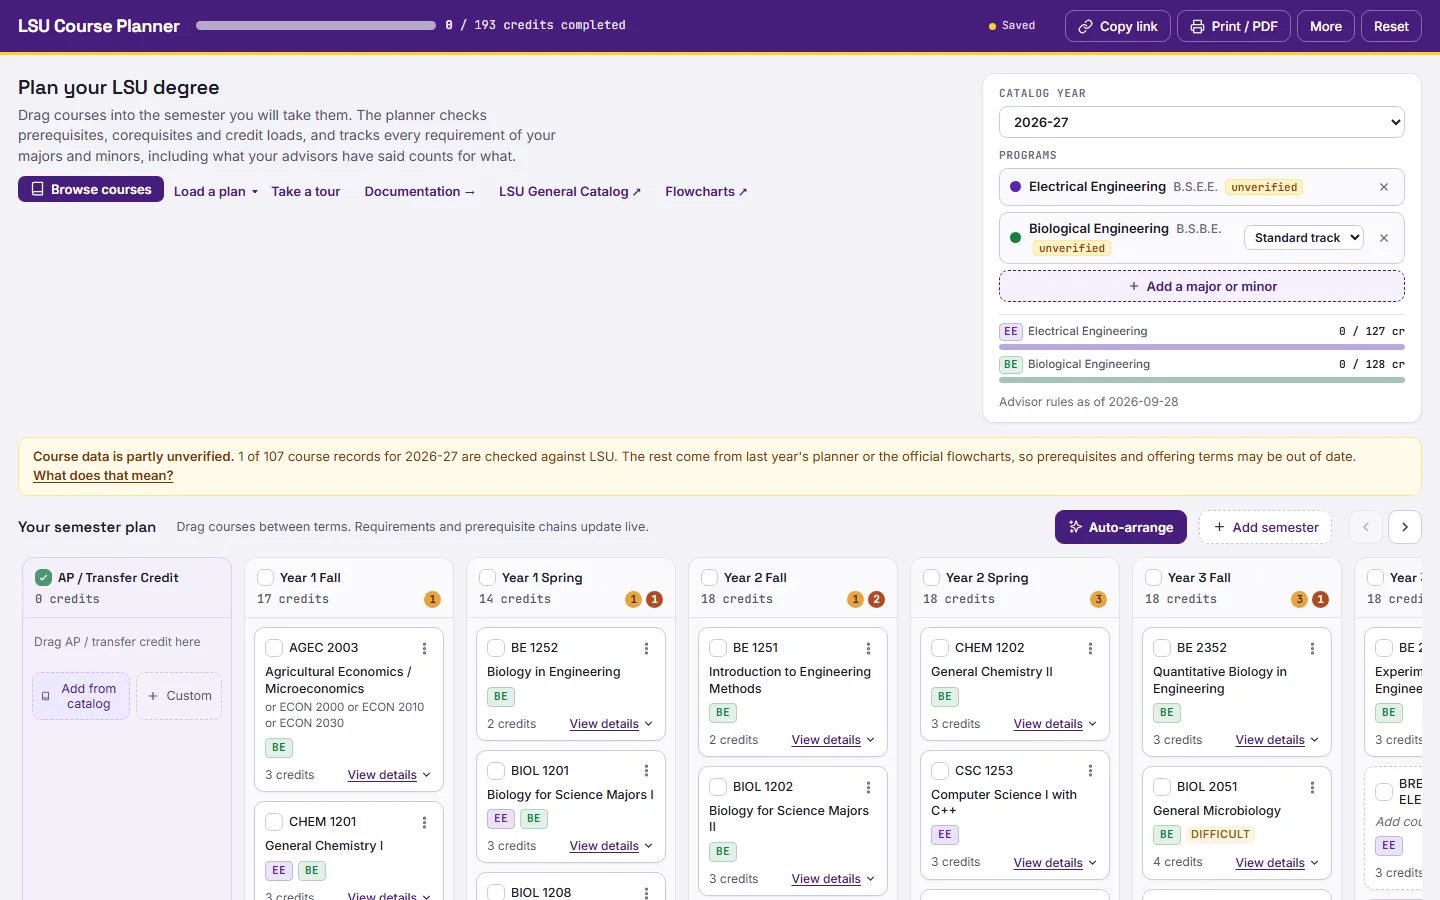Screen dimensions: 1440x900
Task: Check the Year 2 Spring semester checkbox
Action: coord(931,578)
